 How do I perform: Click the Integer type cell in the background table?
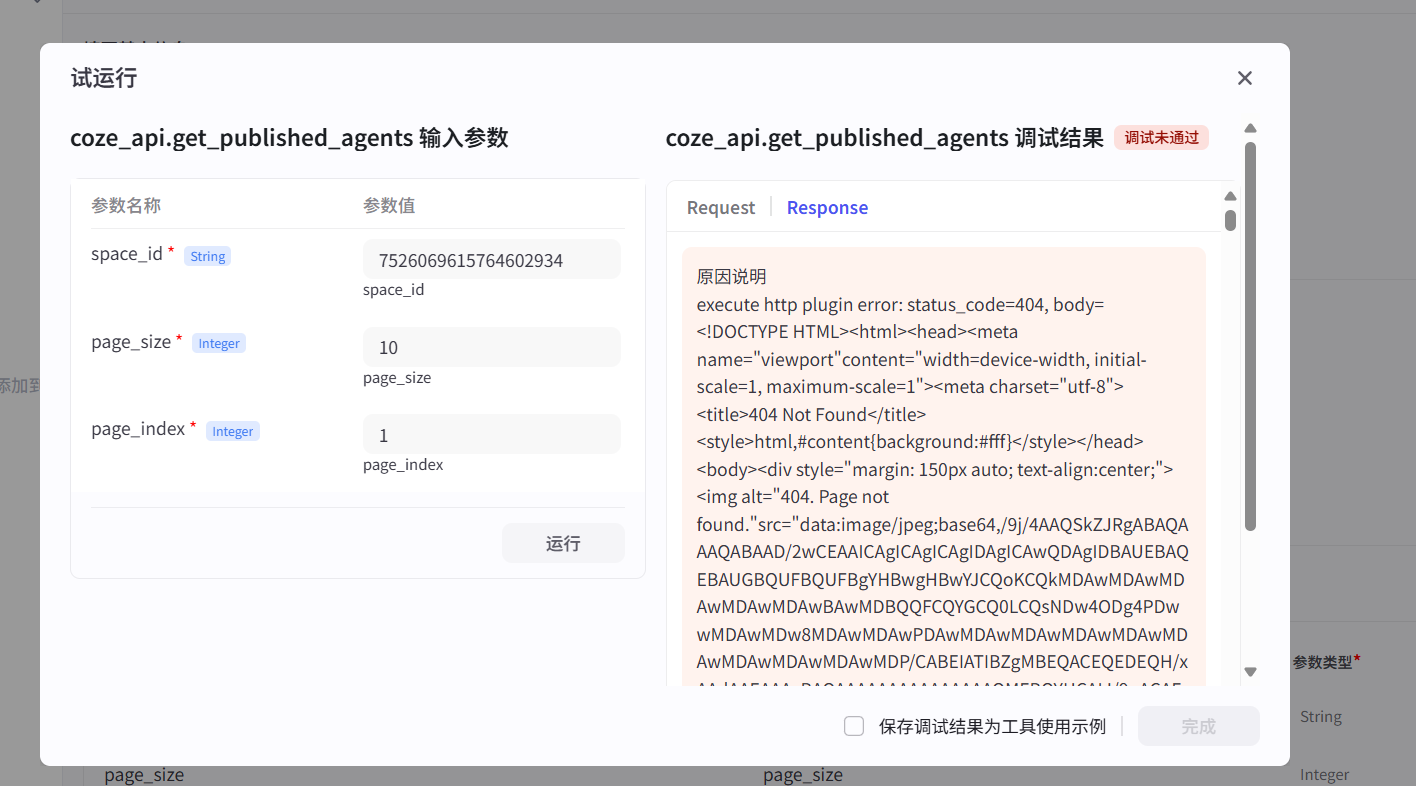[1325, 775]
